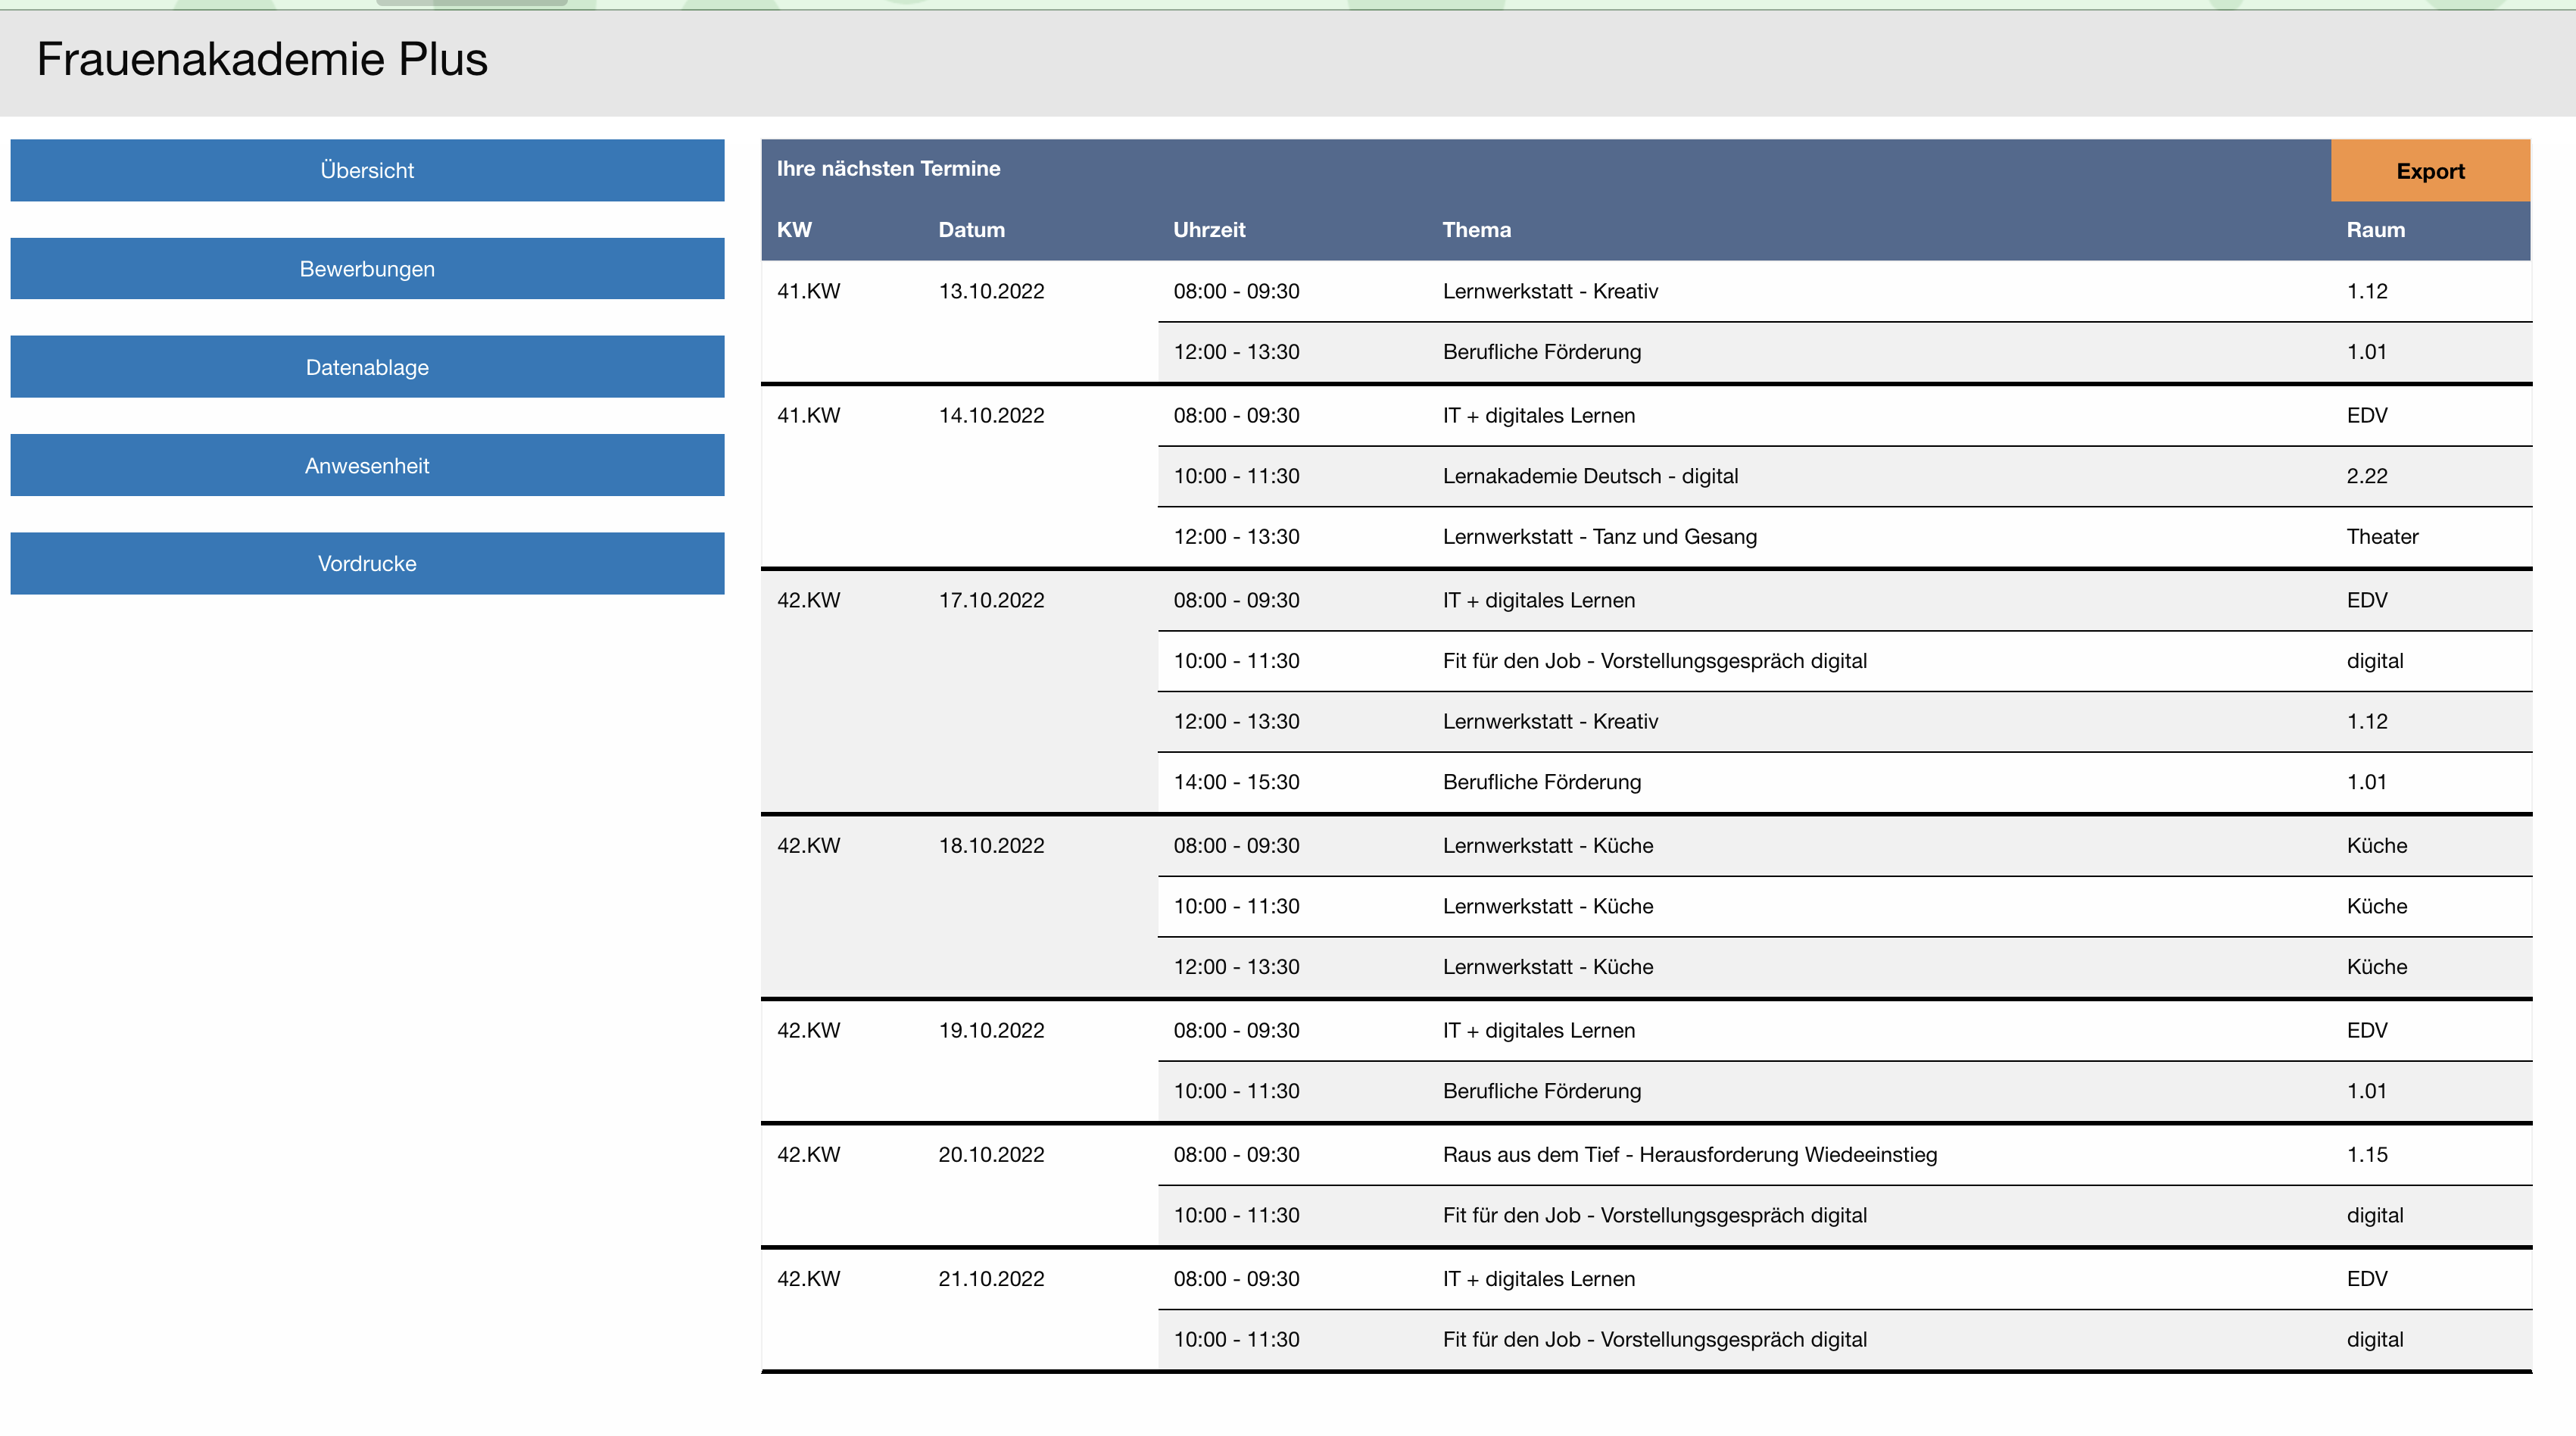Click 'Berufliche Förderung' on 13.10.2022

1541,352
